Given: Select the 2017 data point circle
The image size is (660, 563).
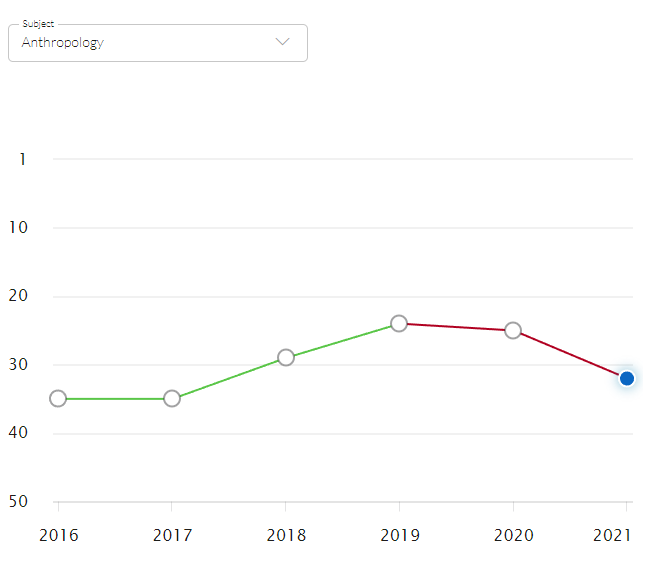Looking at the screenshot, I should coord(172,398).
